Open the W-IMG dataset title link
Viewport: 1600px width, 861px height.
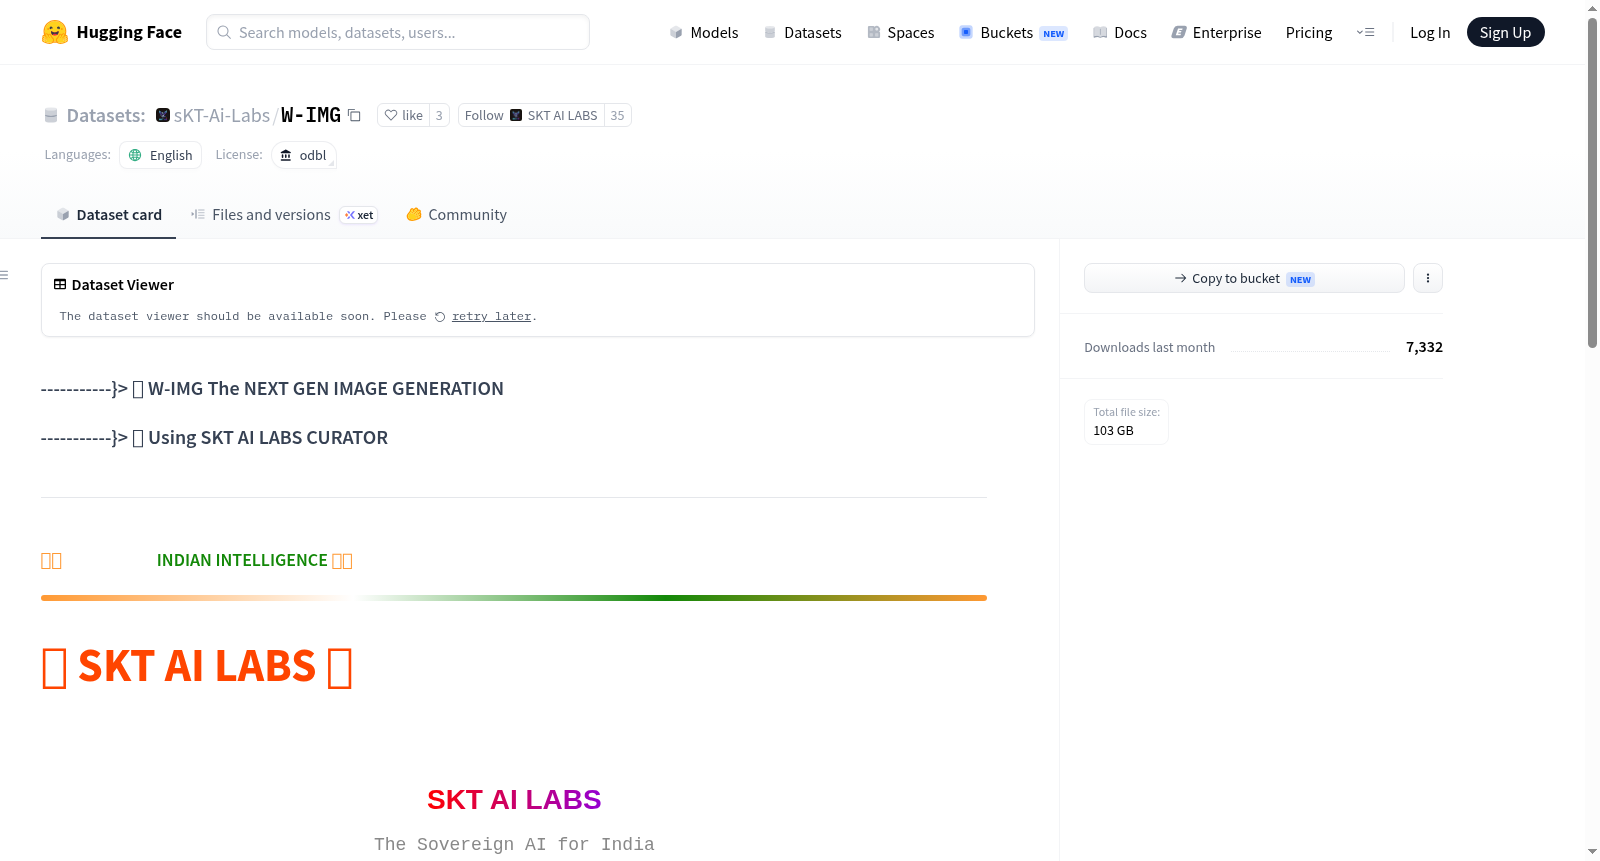coord(311,115)
